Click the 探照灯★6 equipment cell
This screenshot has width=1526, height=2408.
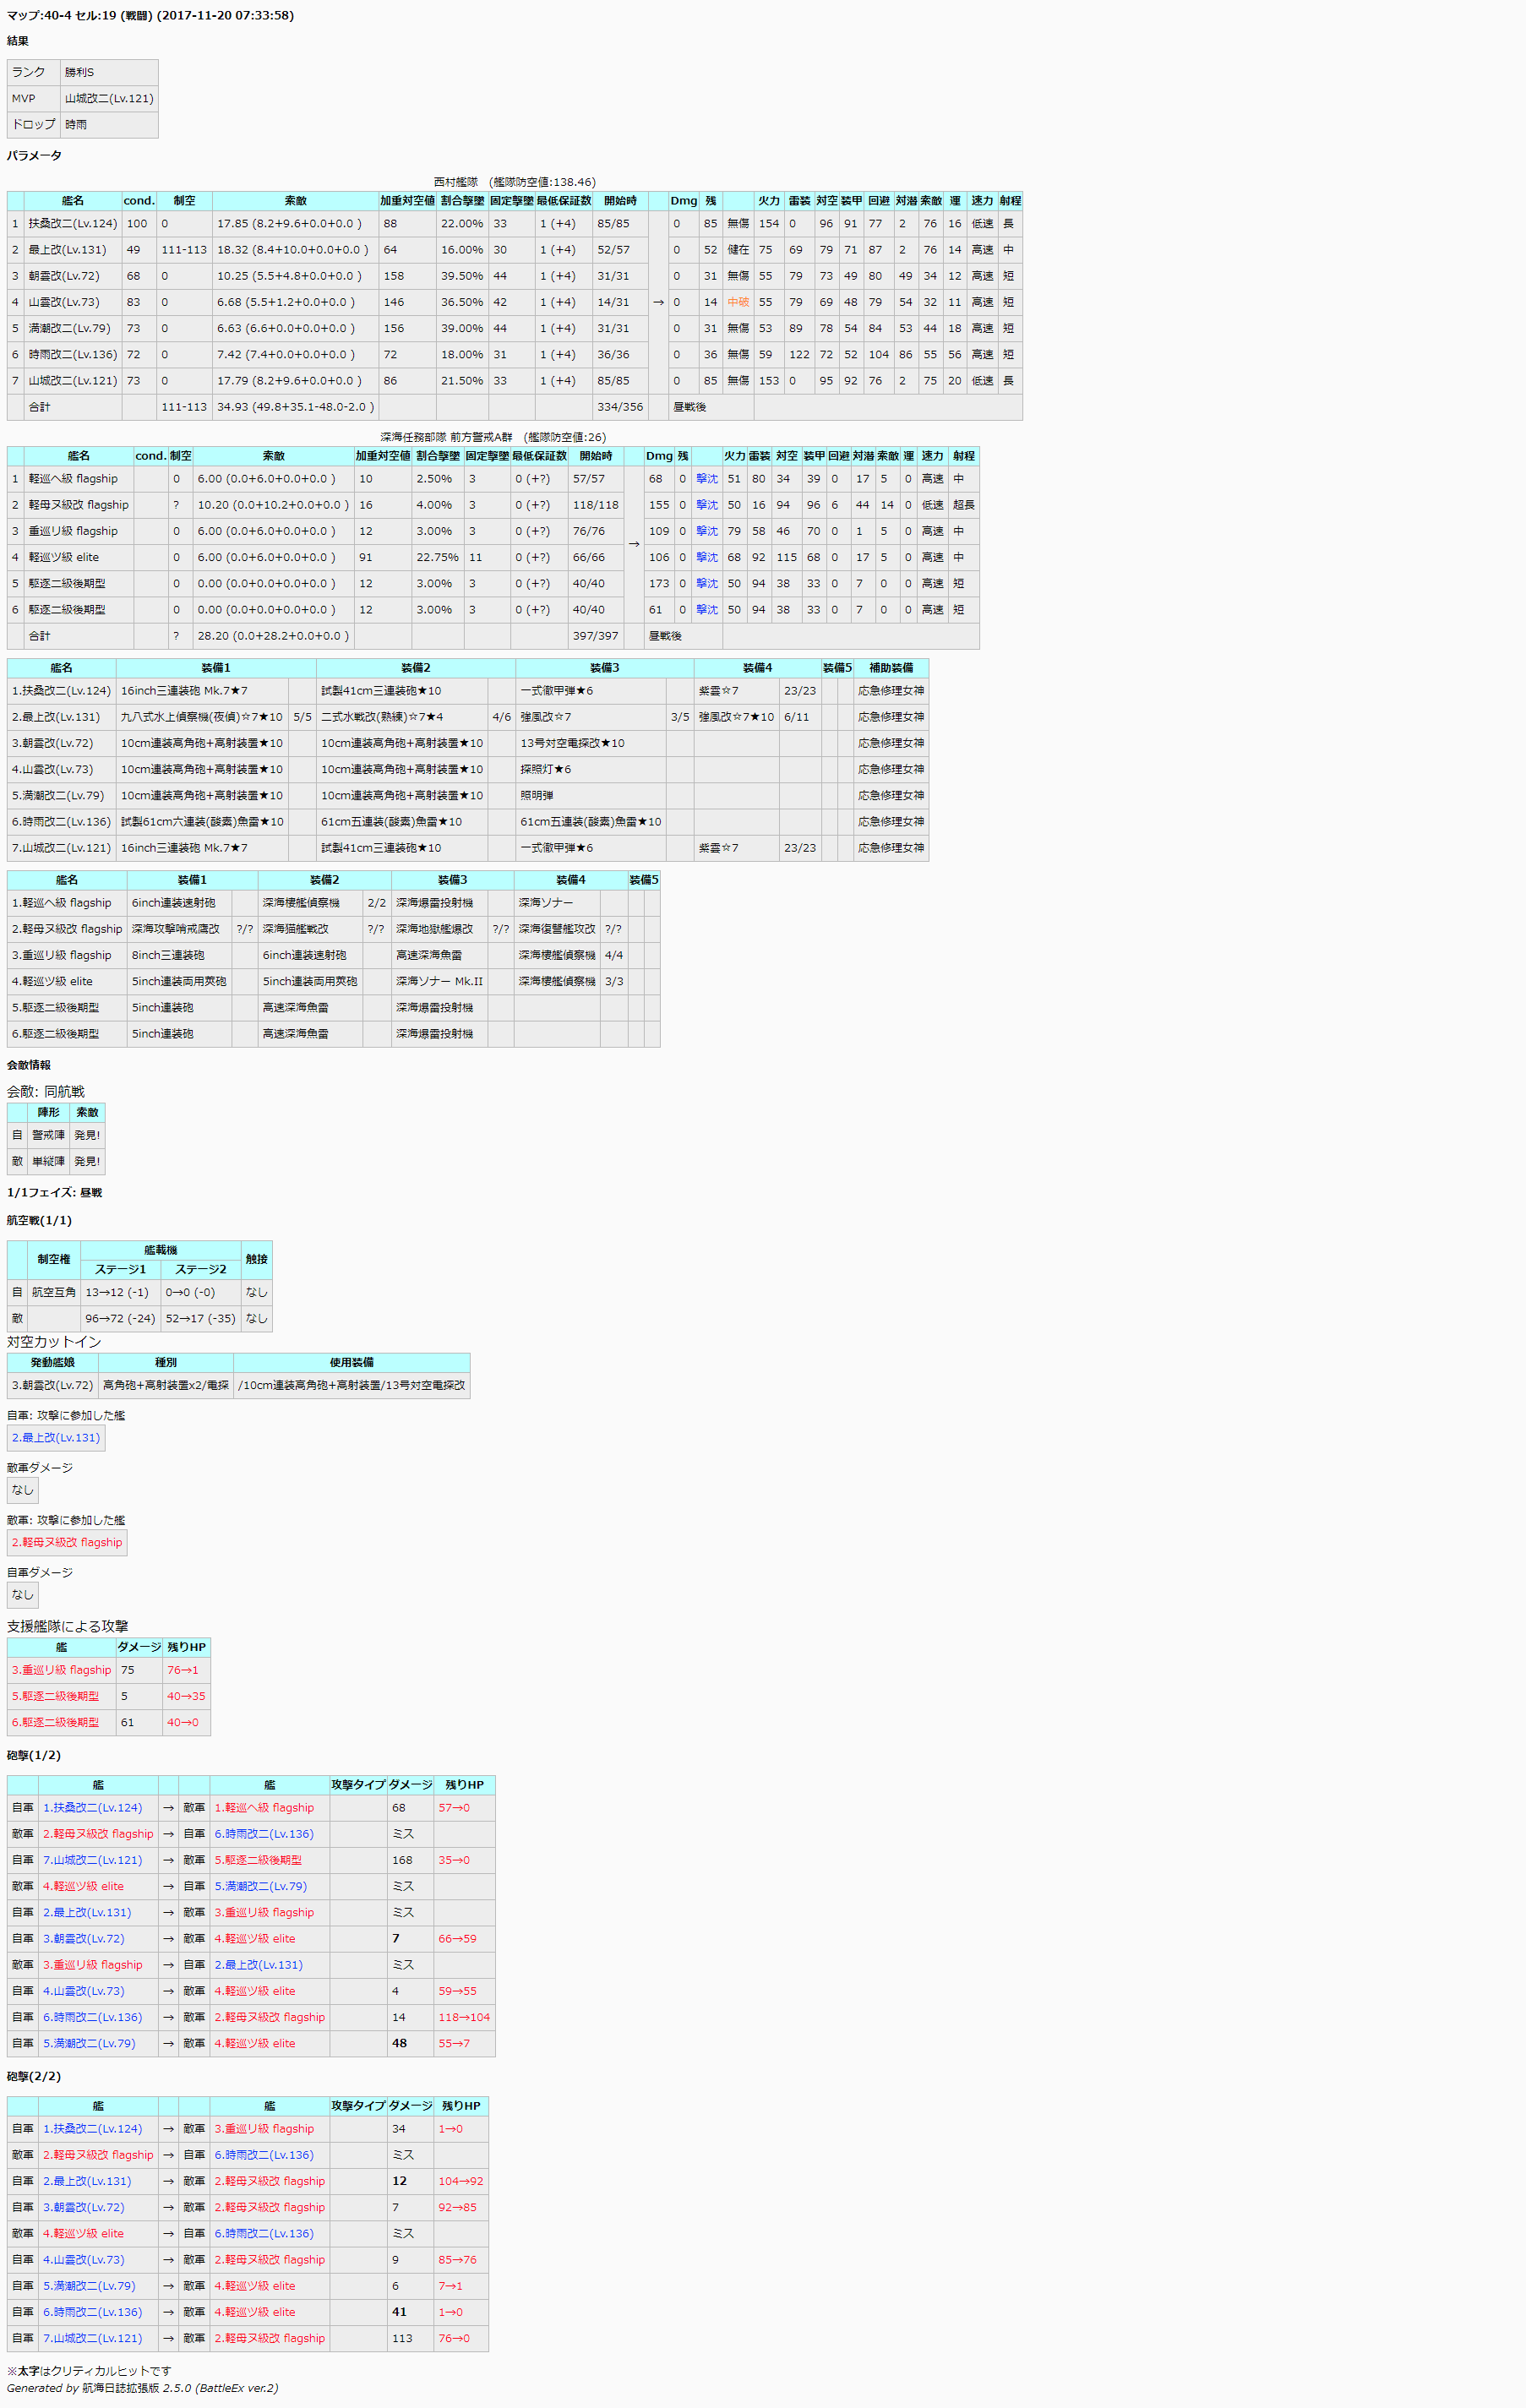[x=546, y=769]
